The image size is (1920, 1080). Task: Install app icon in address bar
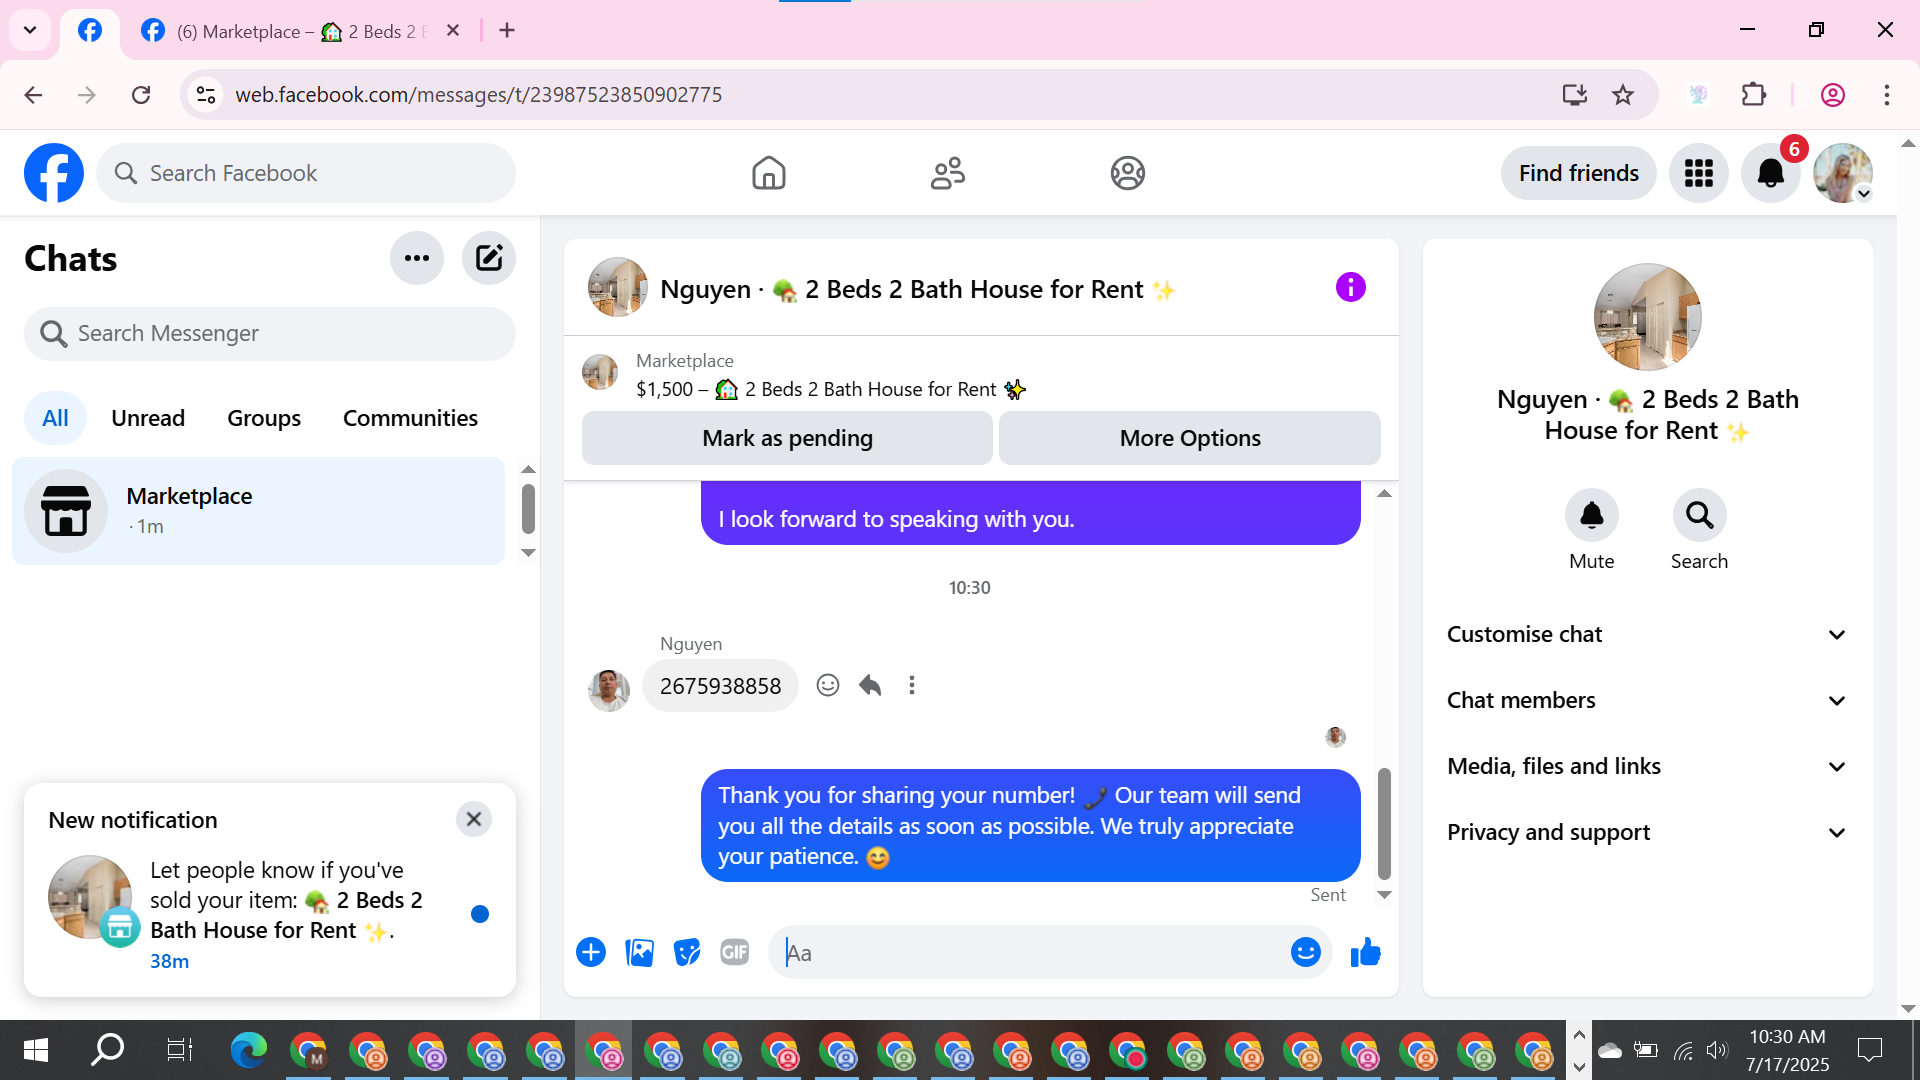point(1575,95)
